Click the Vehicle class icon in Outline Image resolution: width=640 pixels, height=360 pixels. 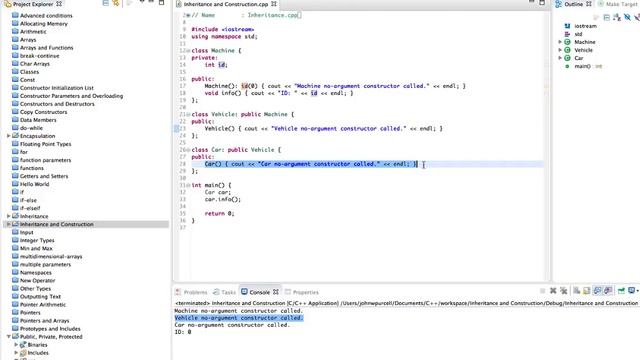point(567,50)
